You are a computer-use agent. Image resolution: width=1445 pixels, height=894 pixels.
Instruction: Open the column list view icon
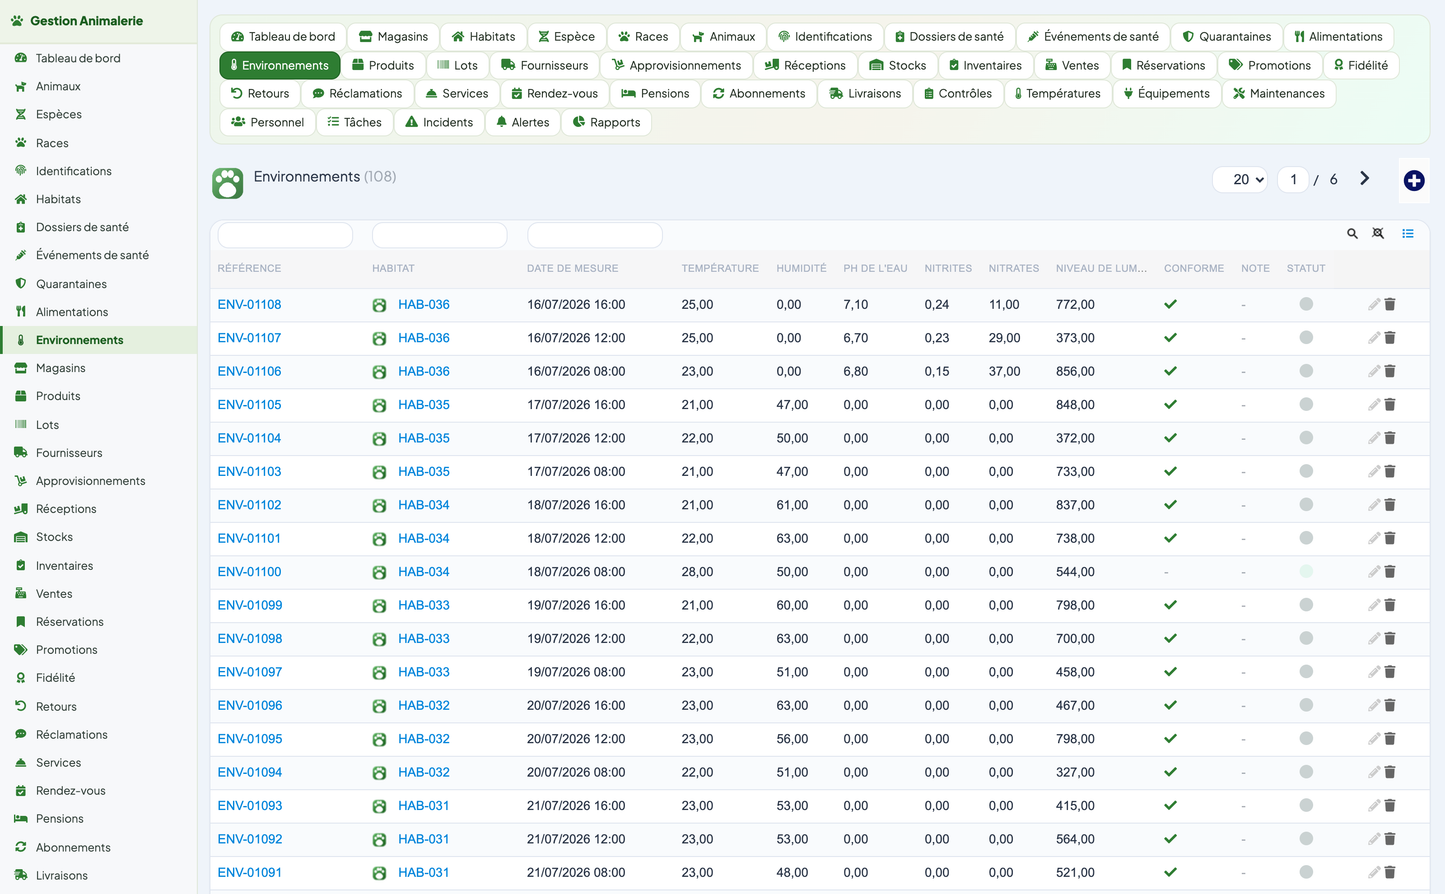(x=1407, y=234)
